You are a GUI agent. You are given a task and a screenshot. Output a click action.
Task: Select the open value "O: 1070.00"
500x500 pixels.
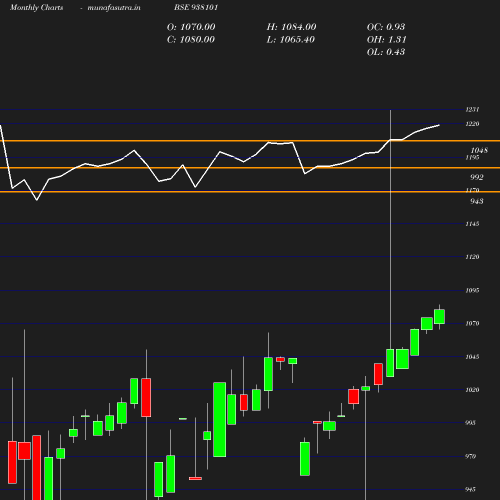click(191, 27)
